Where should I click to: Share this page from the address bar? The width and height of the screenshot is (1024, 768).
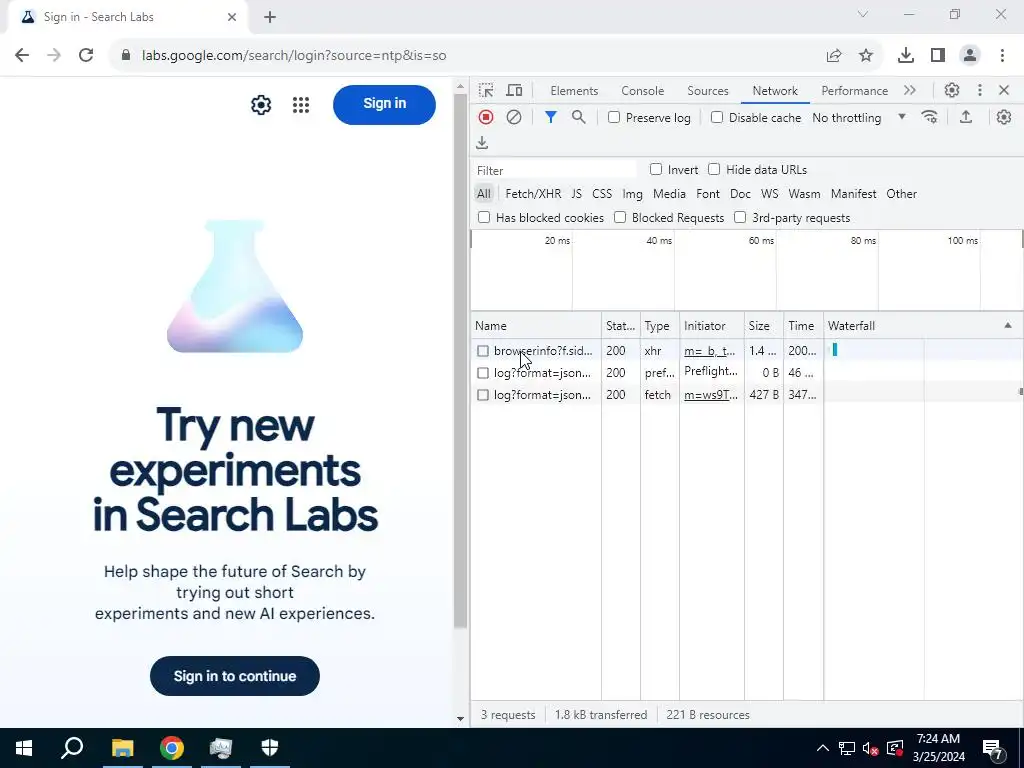834,55
